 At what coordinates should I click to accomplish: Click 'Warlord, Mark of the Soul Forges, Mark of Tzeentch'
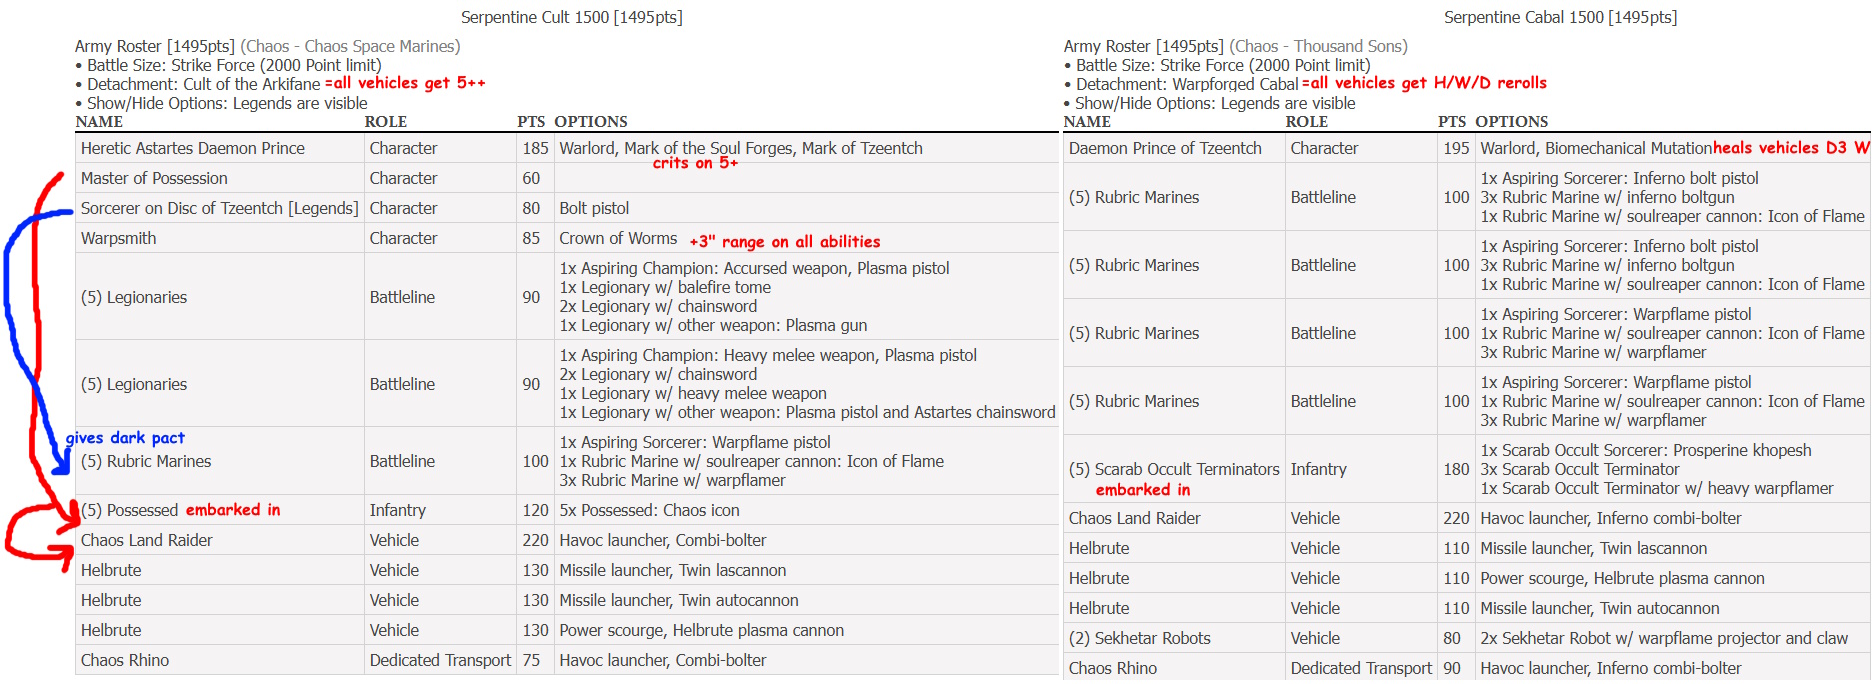point(741,148)
